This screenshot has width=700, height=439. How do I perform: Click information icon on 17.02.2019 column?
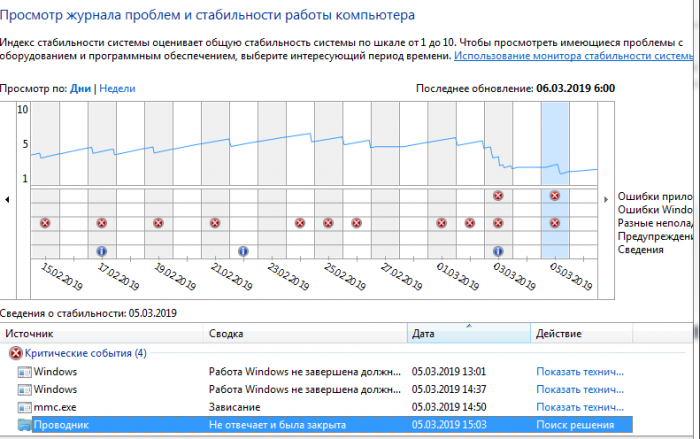click(101, 250)
